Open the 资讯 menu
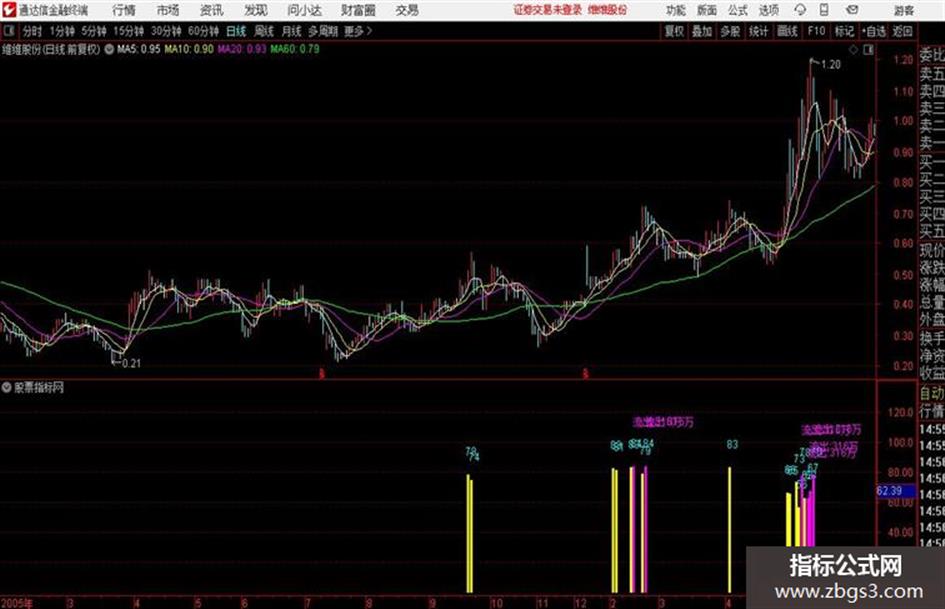 (x=211, y=10)
